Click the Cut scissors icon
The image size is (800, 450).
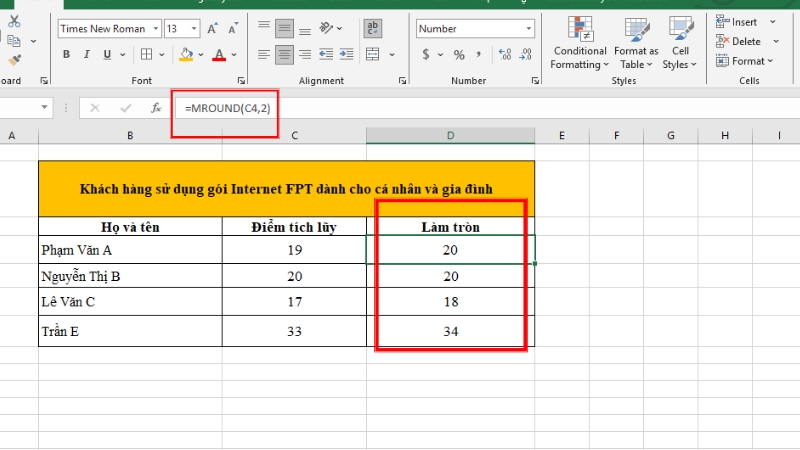[14, 21]
